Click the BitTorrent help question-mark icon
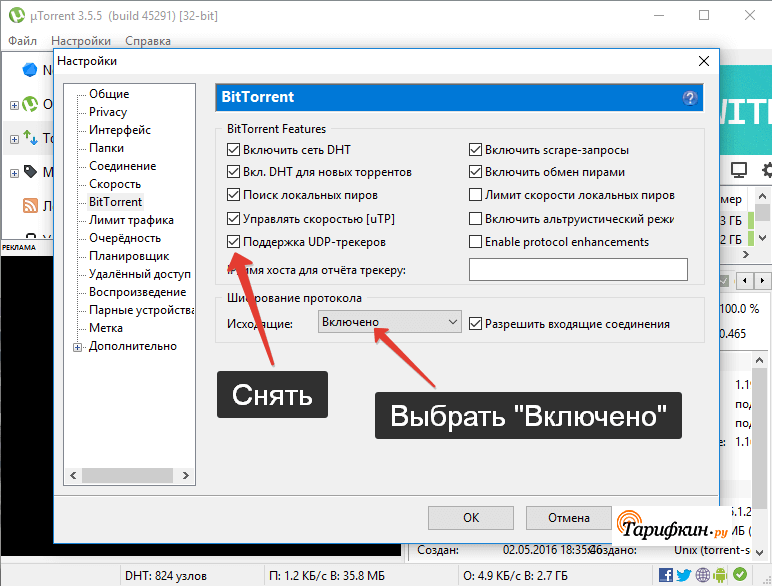The width and height of the screenshot is (772, 586). [x=690, y=98]
